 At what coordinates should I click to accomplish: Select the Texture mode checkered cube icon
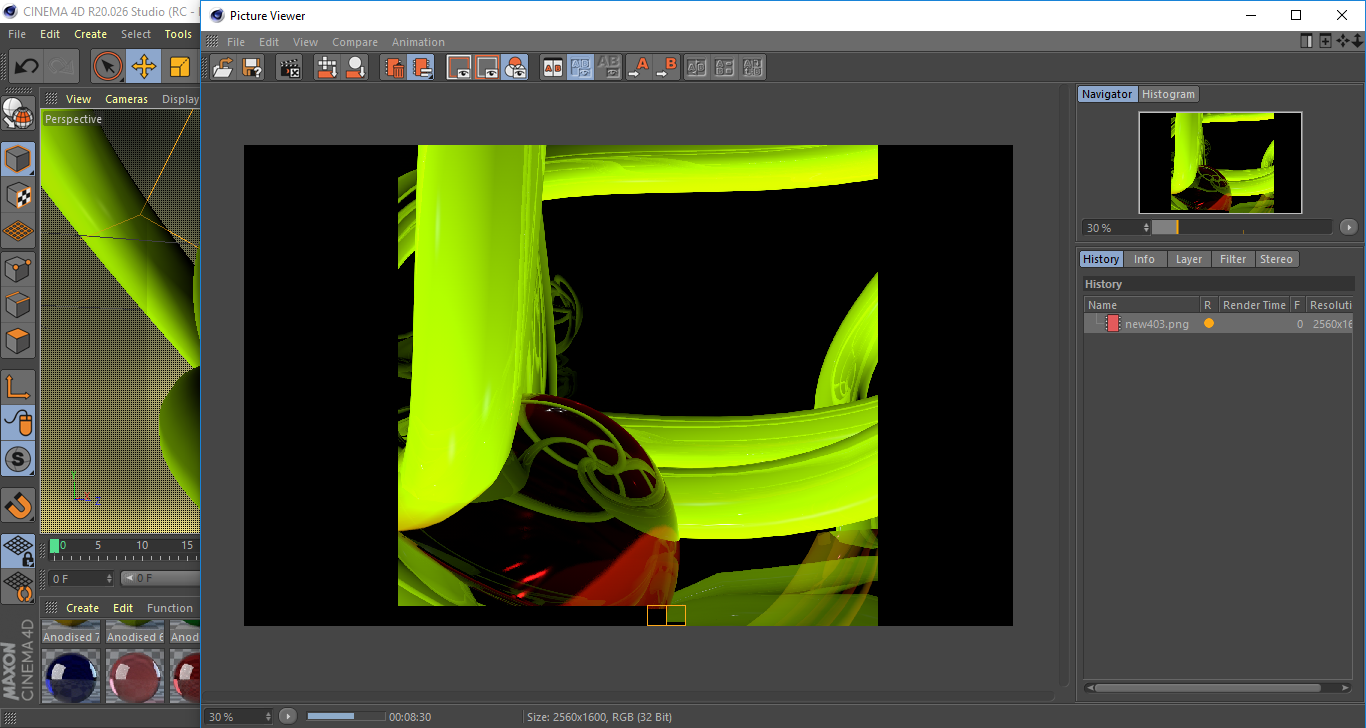coord(18,195)
